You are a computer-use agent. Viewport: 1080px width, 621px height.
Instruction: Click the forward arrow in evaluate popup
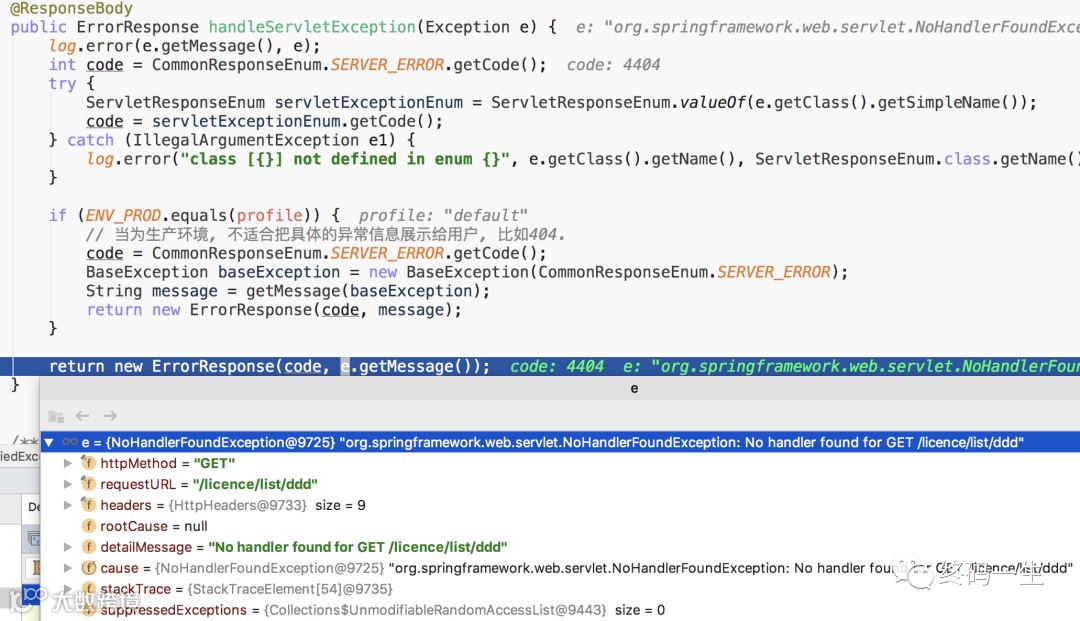(x=110, y=416)
